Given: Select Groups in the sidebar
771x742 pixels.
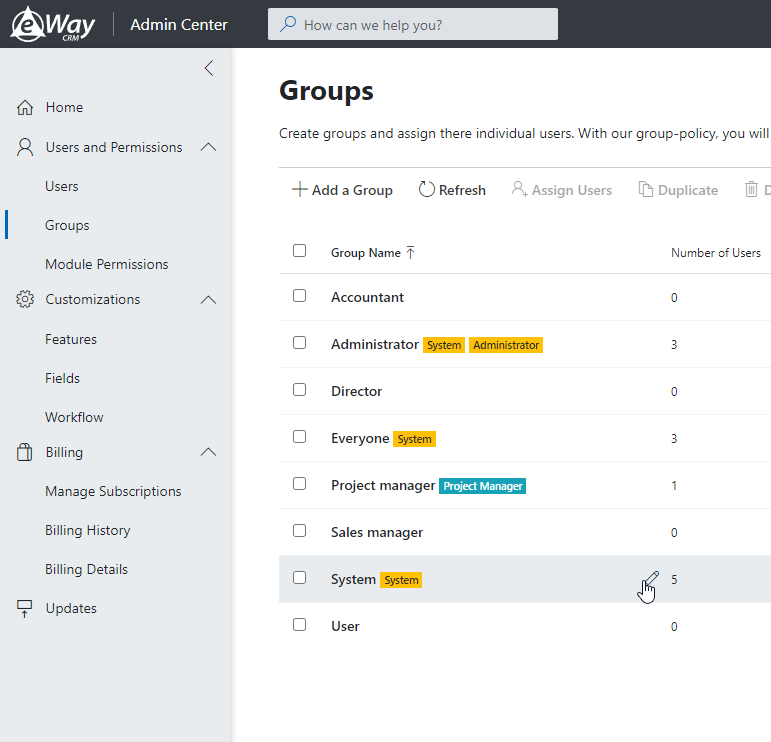Looking at the screenshot, I should (67, 225).
